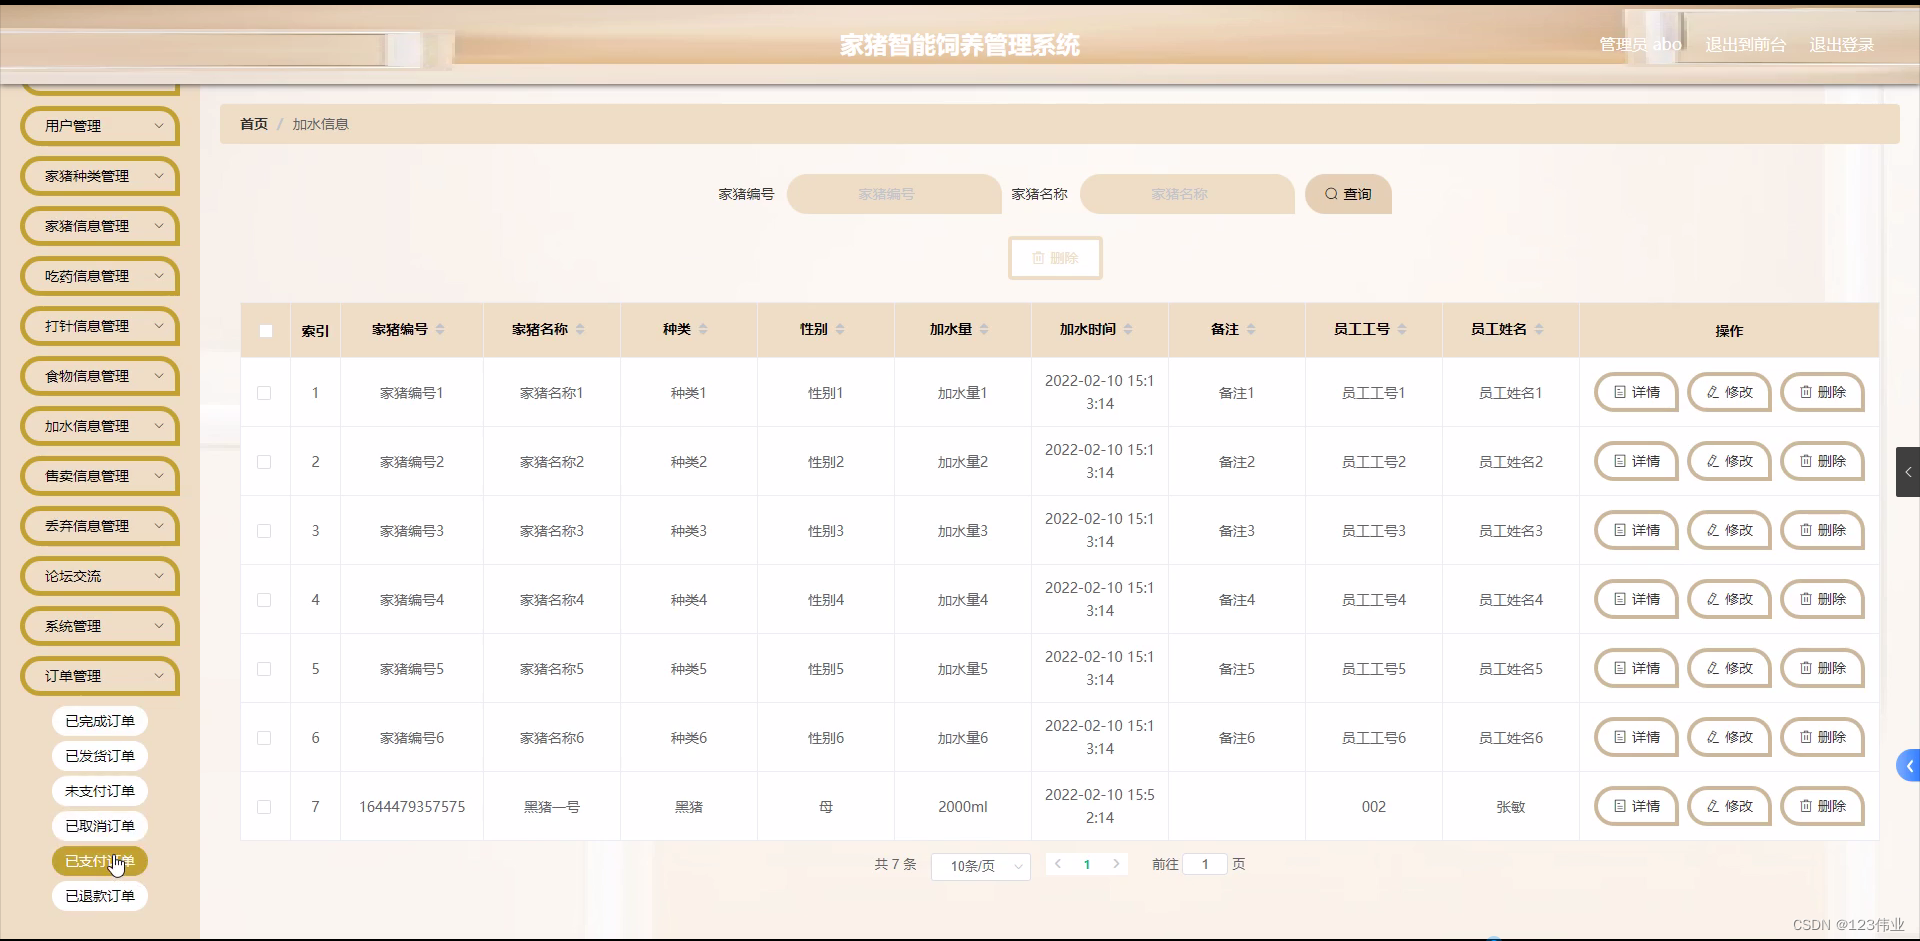Check the checkbox for row 1

[264, 393]
